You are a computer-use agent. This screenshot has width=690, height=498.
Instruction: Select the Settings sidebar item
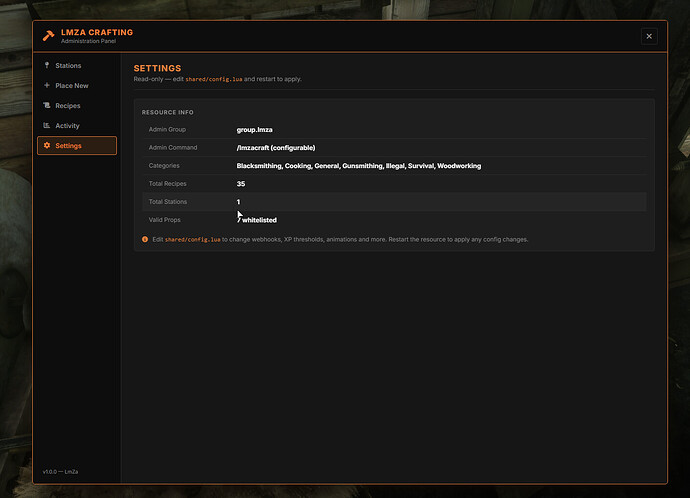[77, 146]
